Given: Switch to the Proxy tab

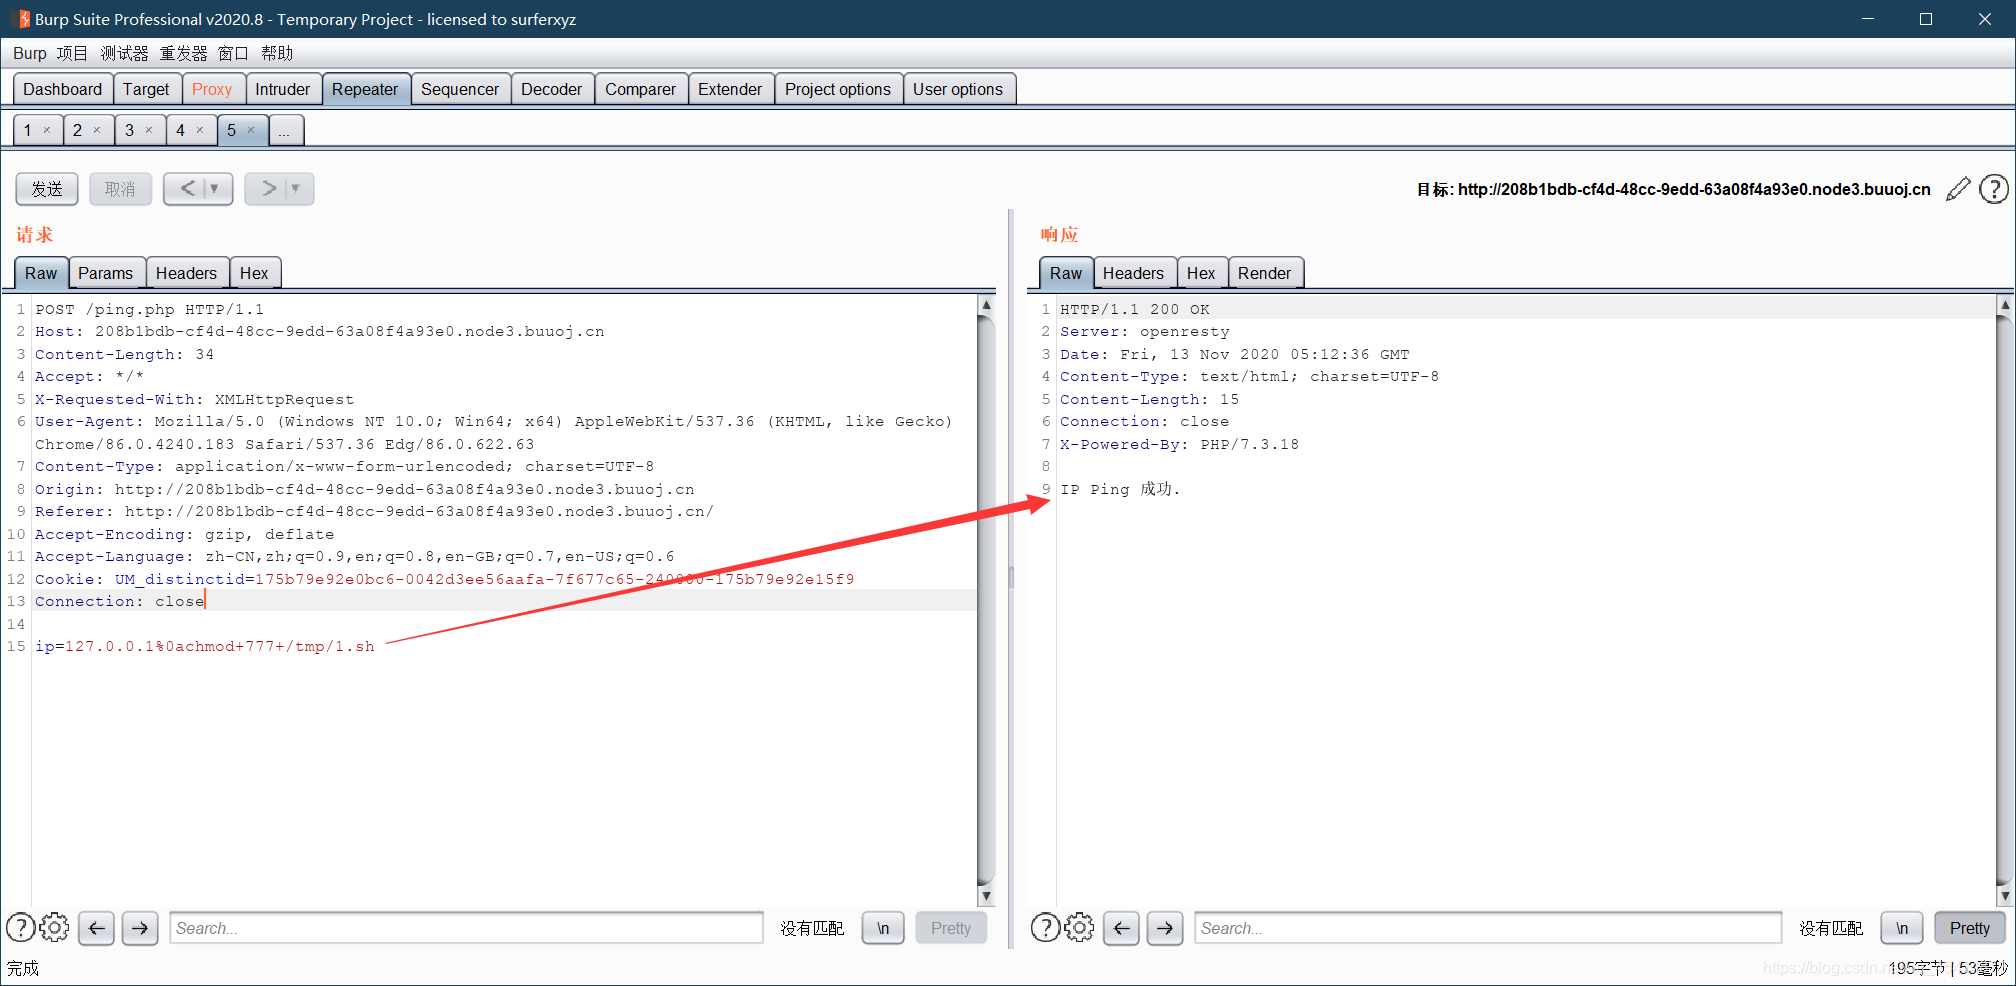Looking at the screenshot, I should [x=212, y=89].
